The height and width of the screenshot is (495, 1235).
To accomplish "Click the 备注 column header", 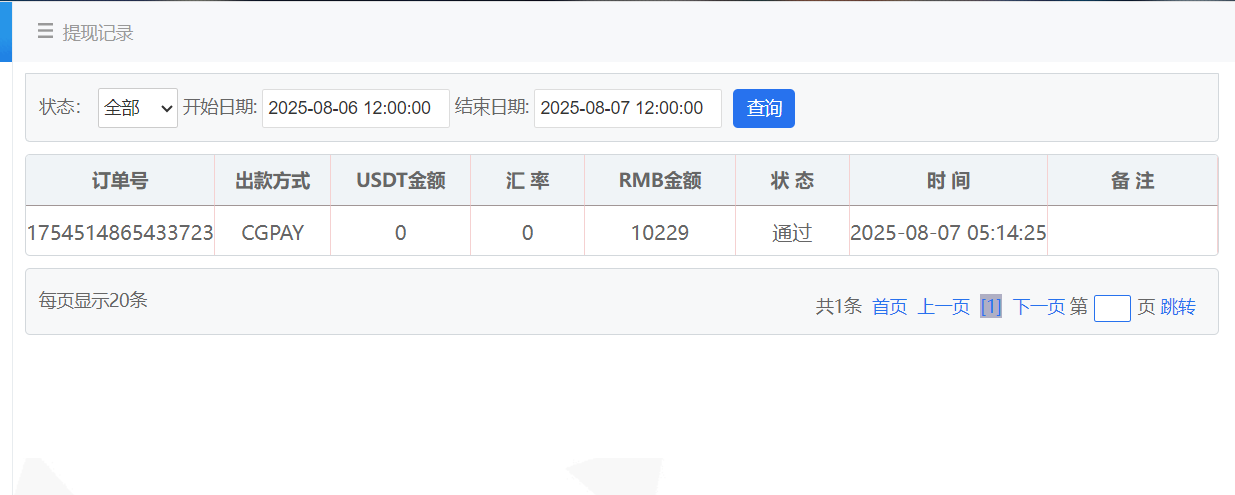I will [x=1132, y=181].
